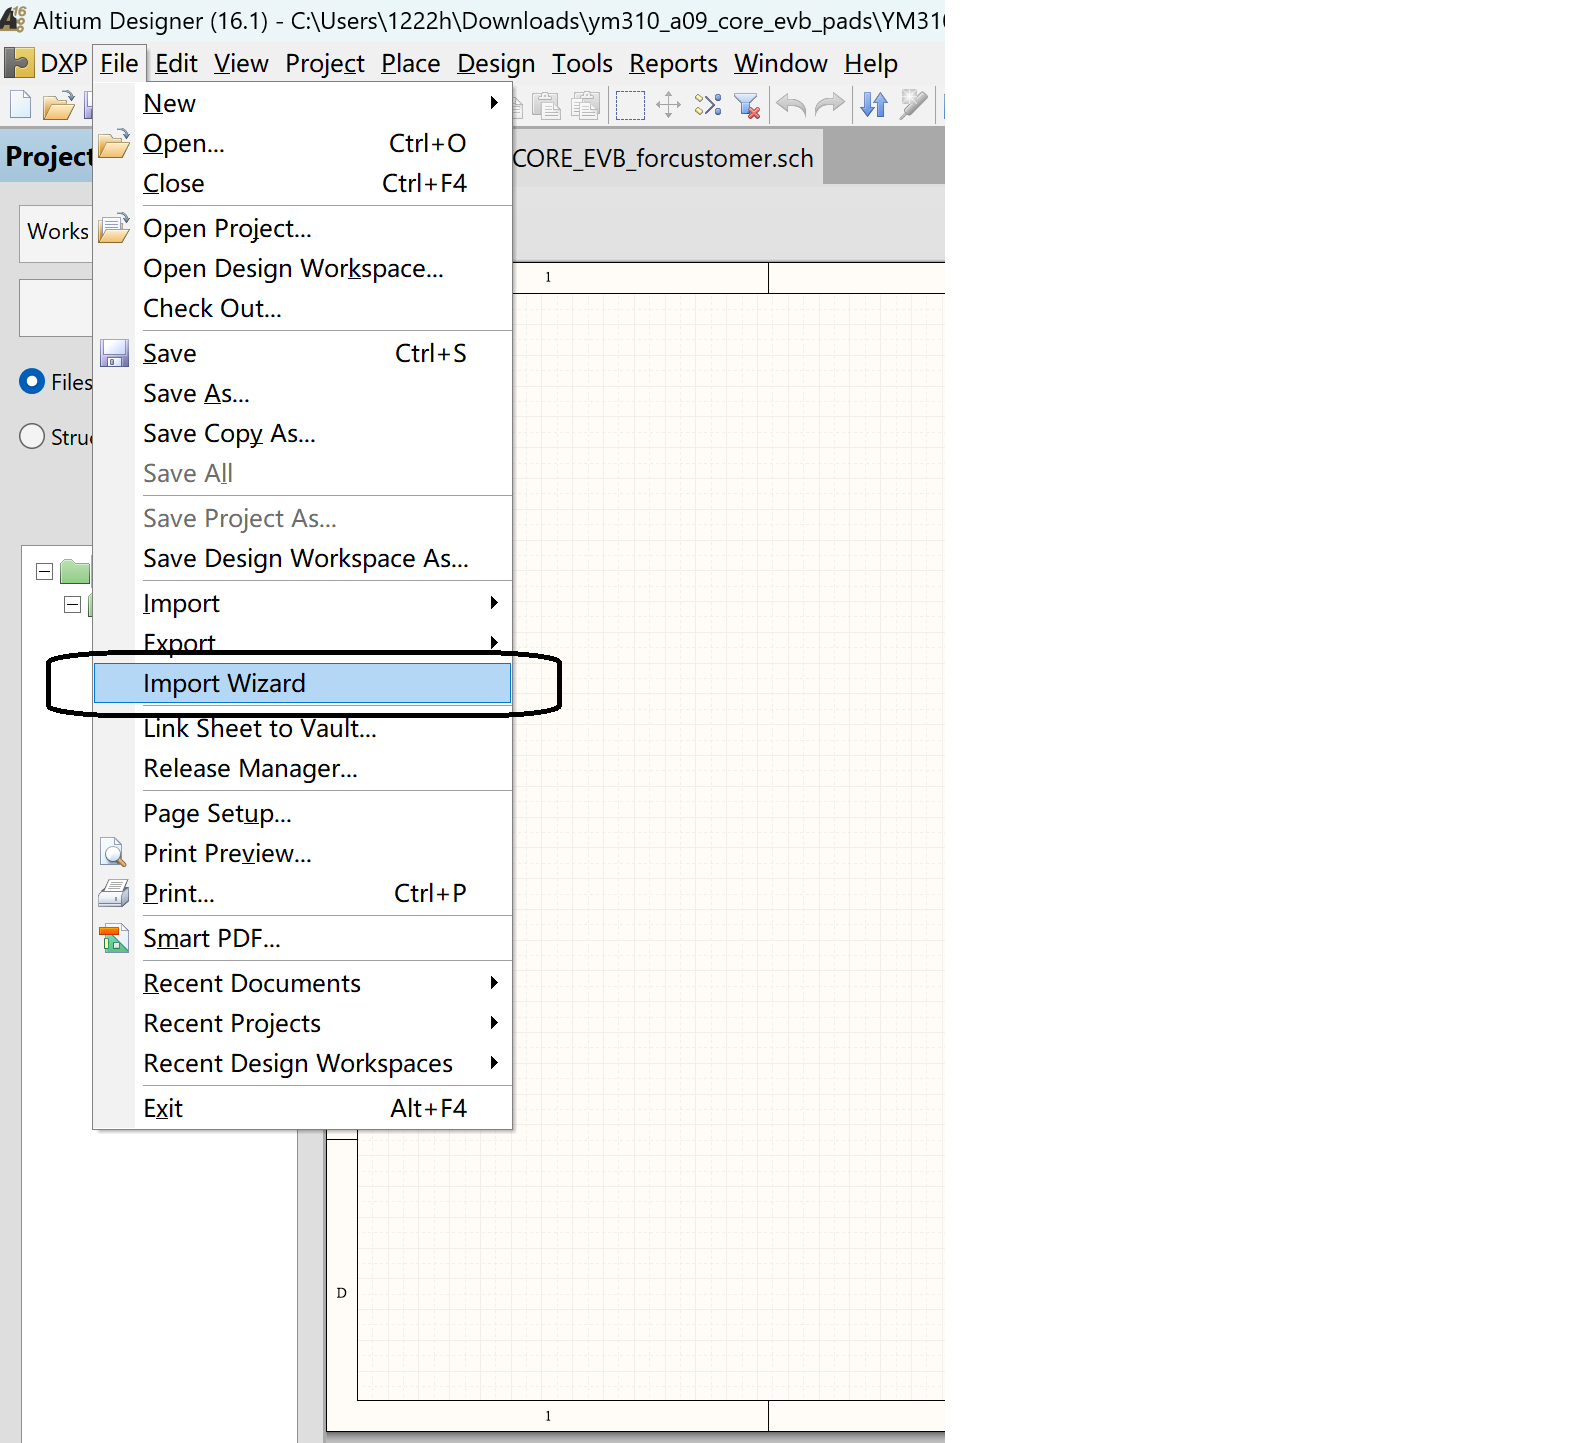Click Smart PDF menu entry
Screen dimensions: 1580x1443
[x=211, y=938]
